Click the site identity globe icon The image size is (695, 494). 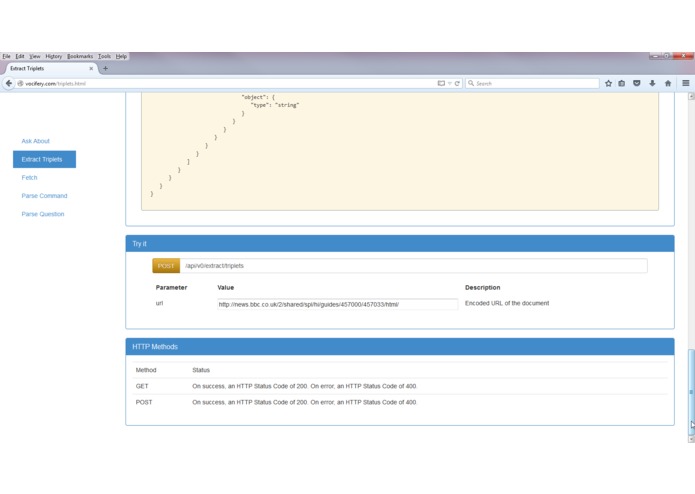coord(20,83)
